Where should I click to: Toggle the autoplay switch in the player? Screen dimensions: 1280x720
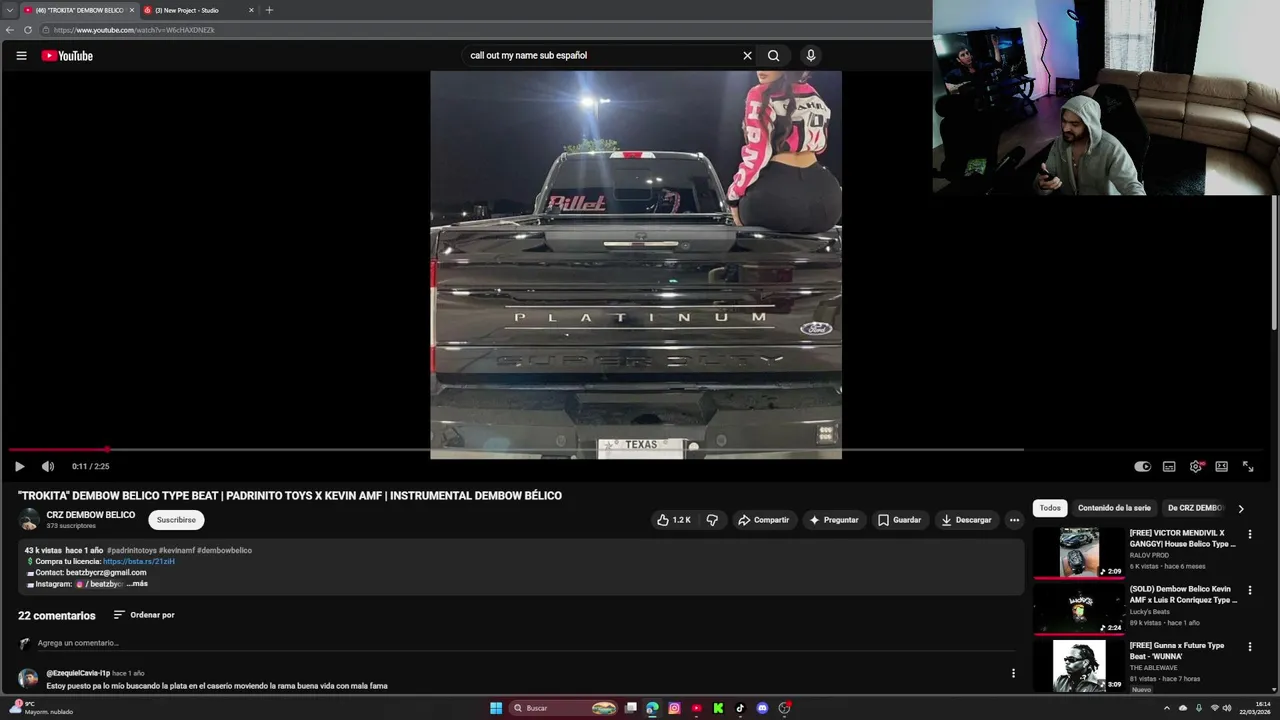1143,466
